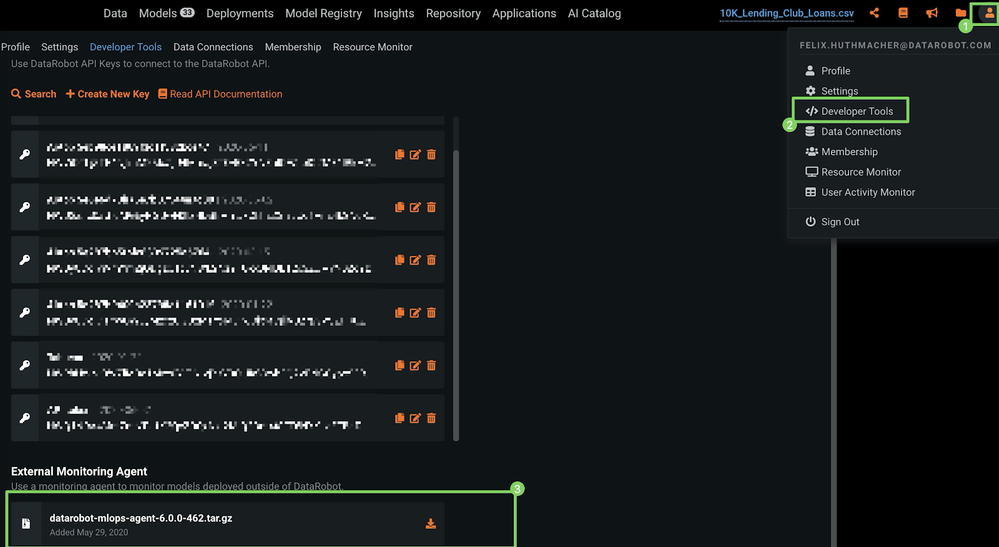The height and width of the screenshot is (547, 999).
Task: Open the documentation book icon in header
Action: [x=903, y=13]
